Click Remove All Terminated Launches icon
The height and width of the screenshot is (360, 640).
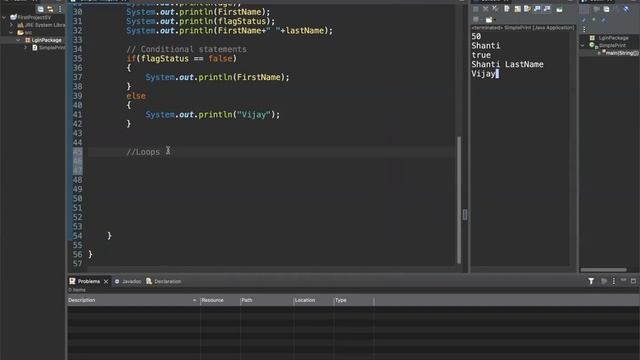coord(495,9)
